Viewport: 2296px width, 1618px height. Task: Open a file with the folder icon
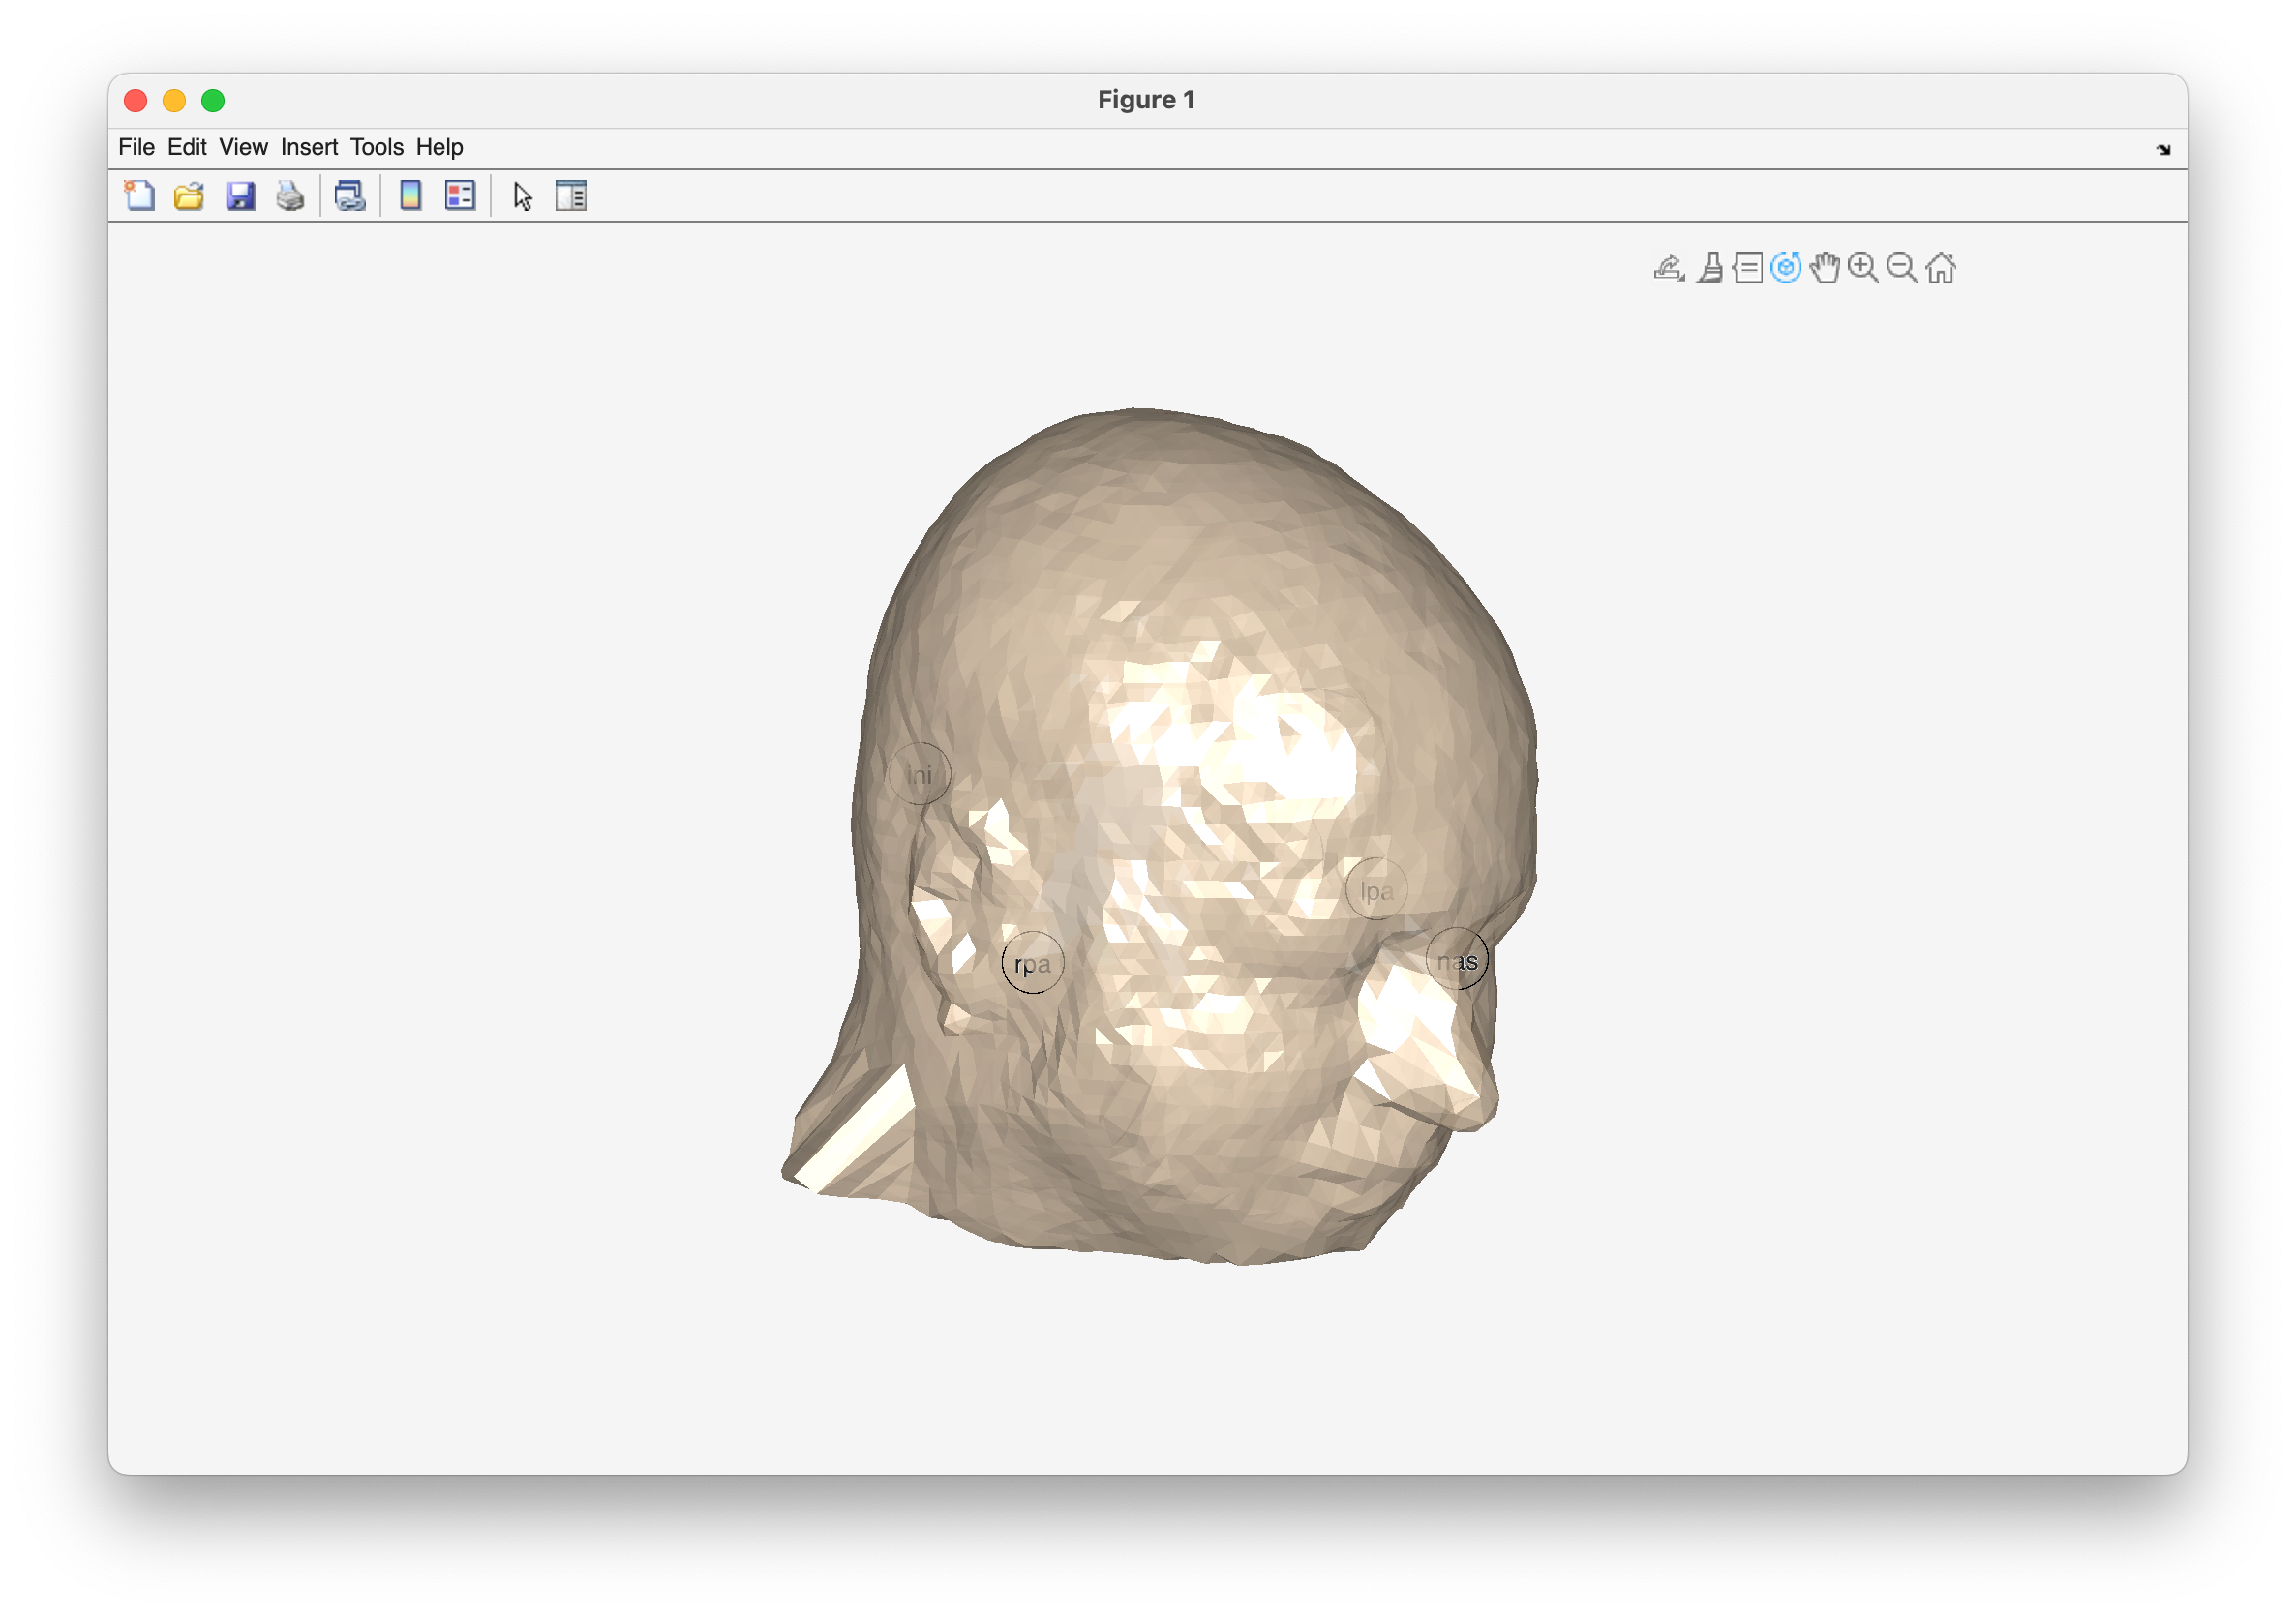pos(189,195)
